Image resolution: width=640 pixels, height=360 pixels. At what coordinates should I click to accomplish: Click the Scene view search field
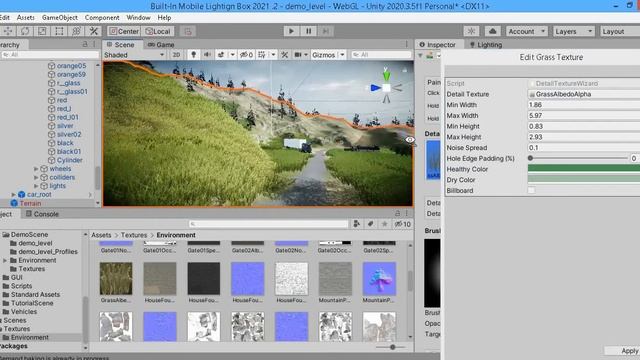[381, 55]
